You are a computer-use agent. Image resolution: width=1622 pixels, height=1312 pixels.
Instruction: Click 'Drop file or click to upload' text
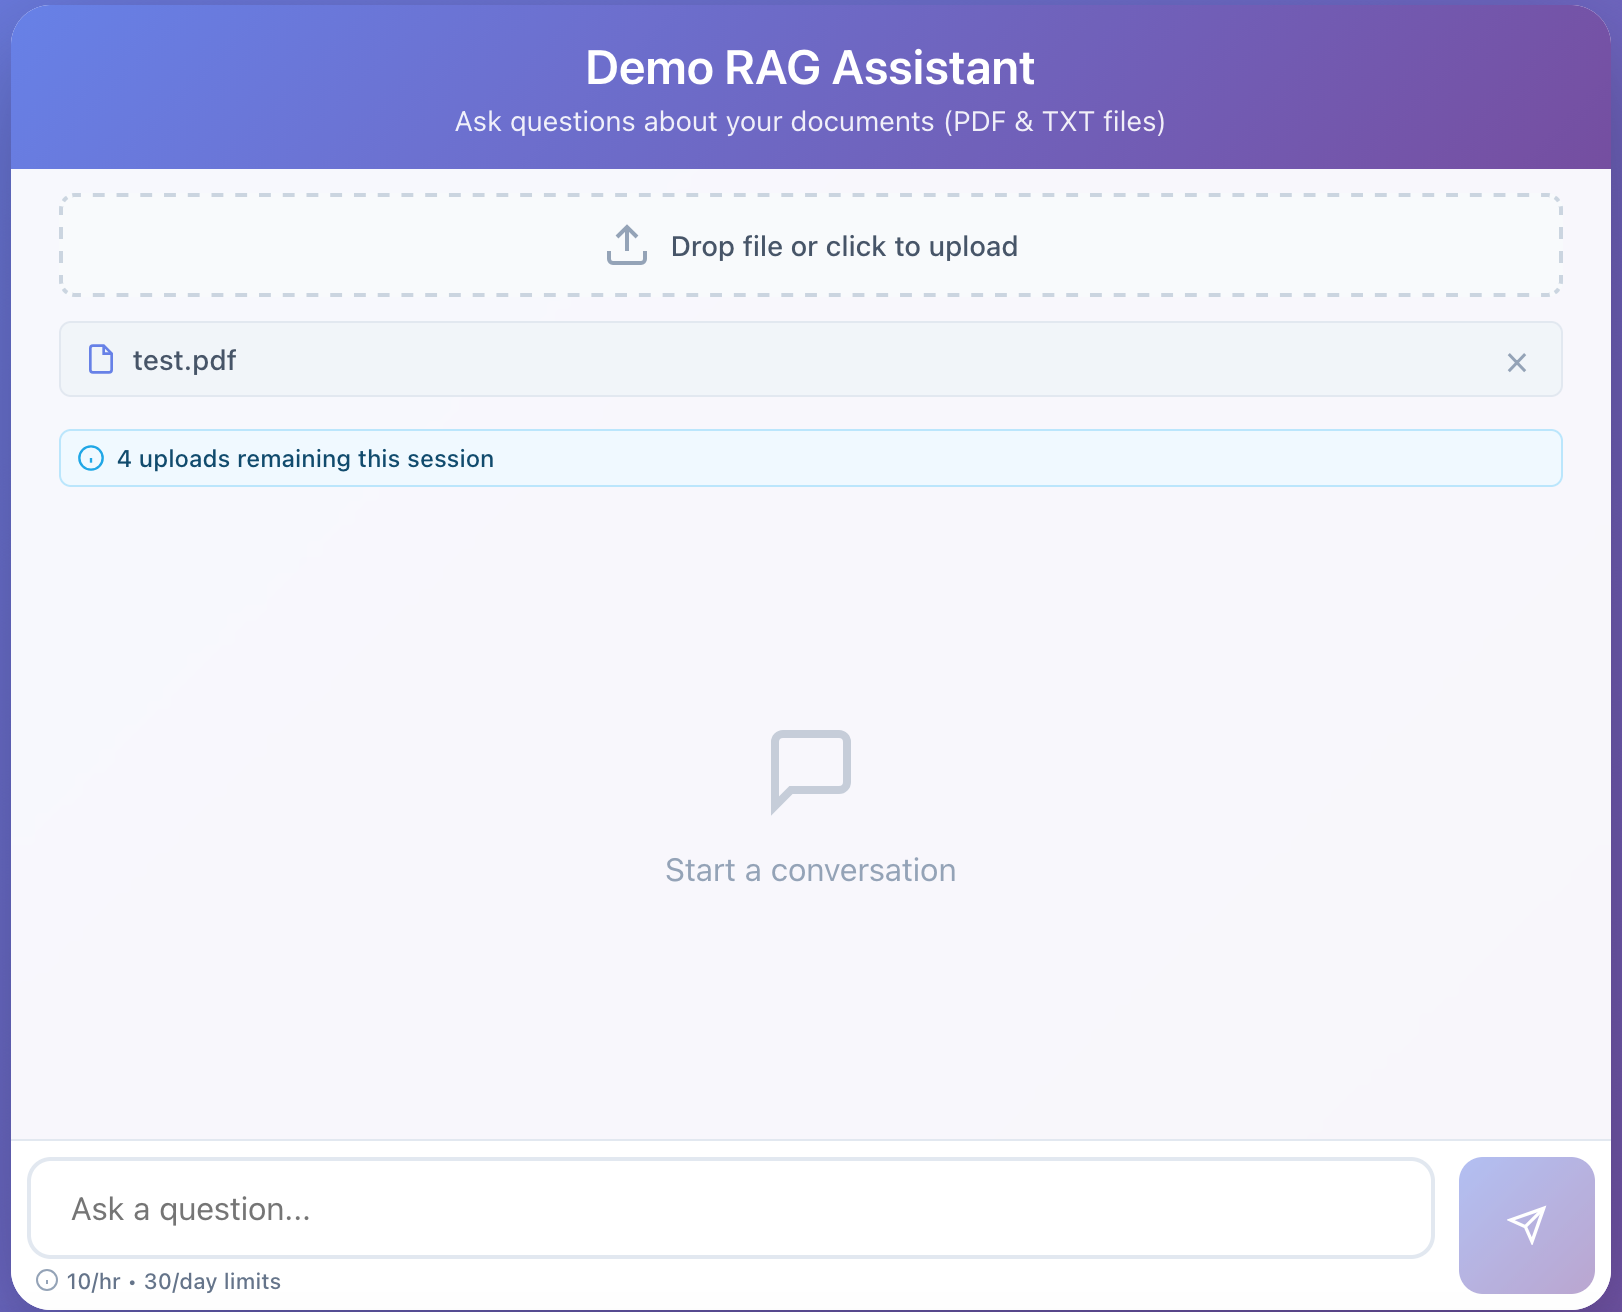coord(844,246)
